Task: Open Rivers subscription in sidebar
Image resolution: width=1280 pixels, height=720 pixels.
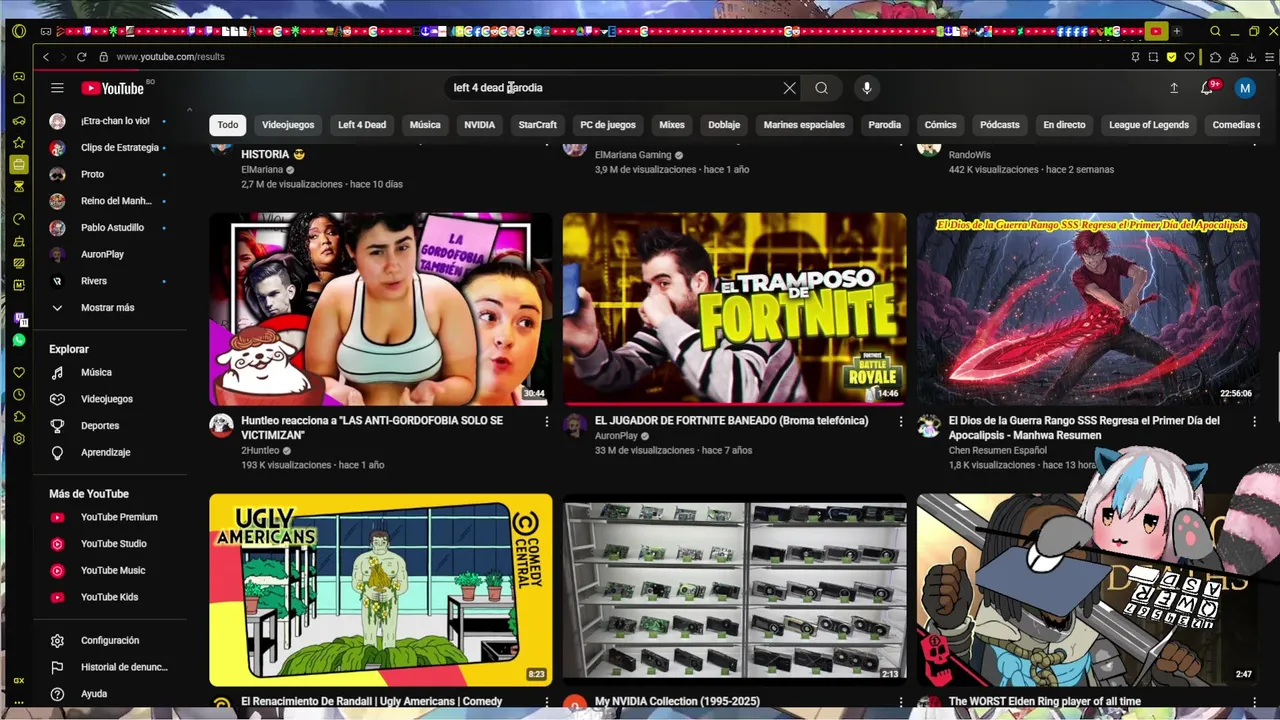Action: pyautogui.click(x=93, y=281)
